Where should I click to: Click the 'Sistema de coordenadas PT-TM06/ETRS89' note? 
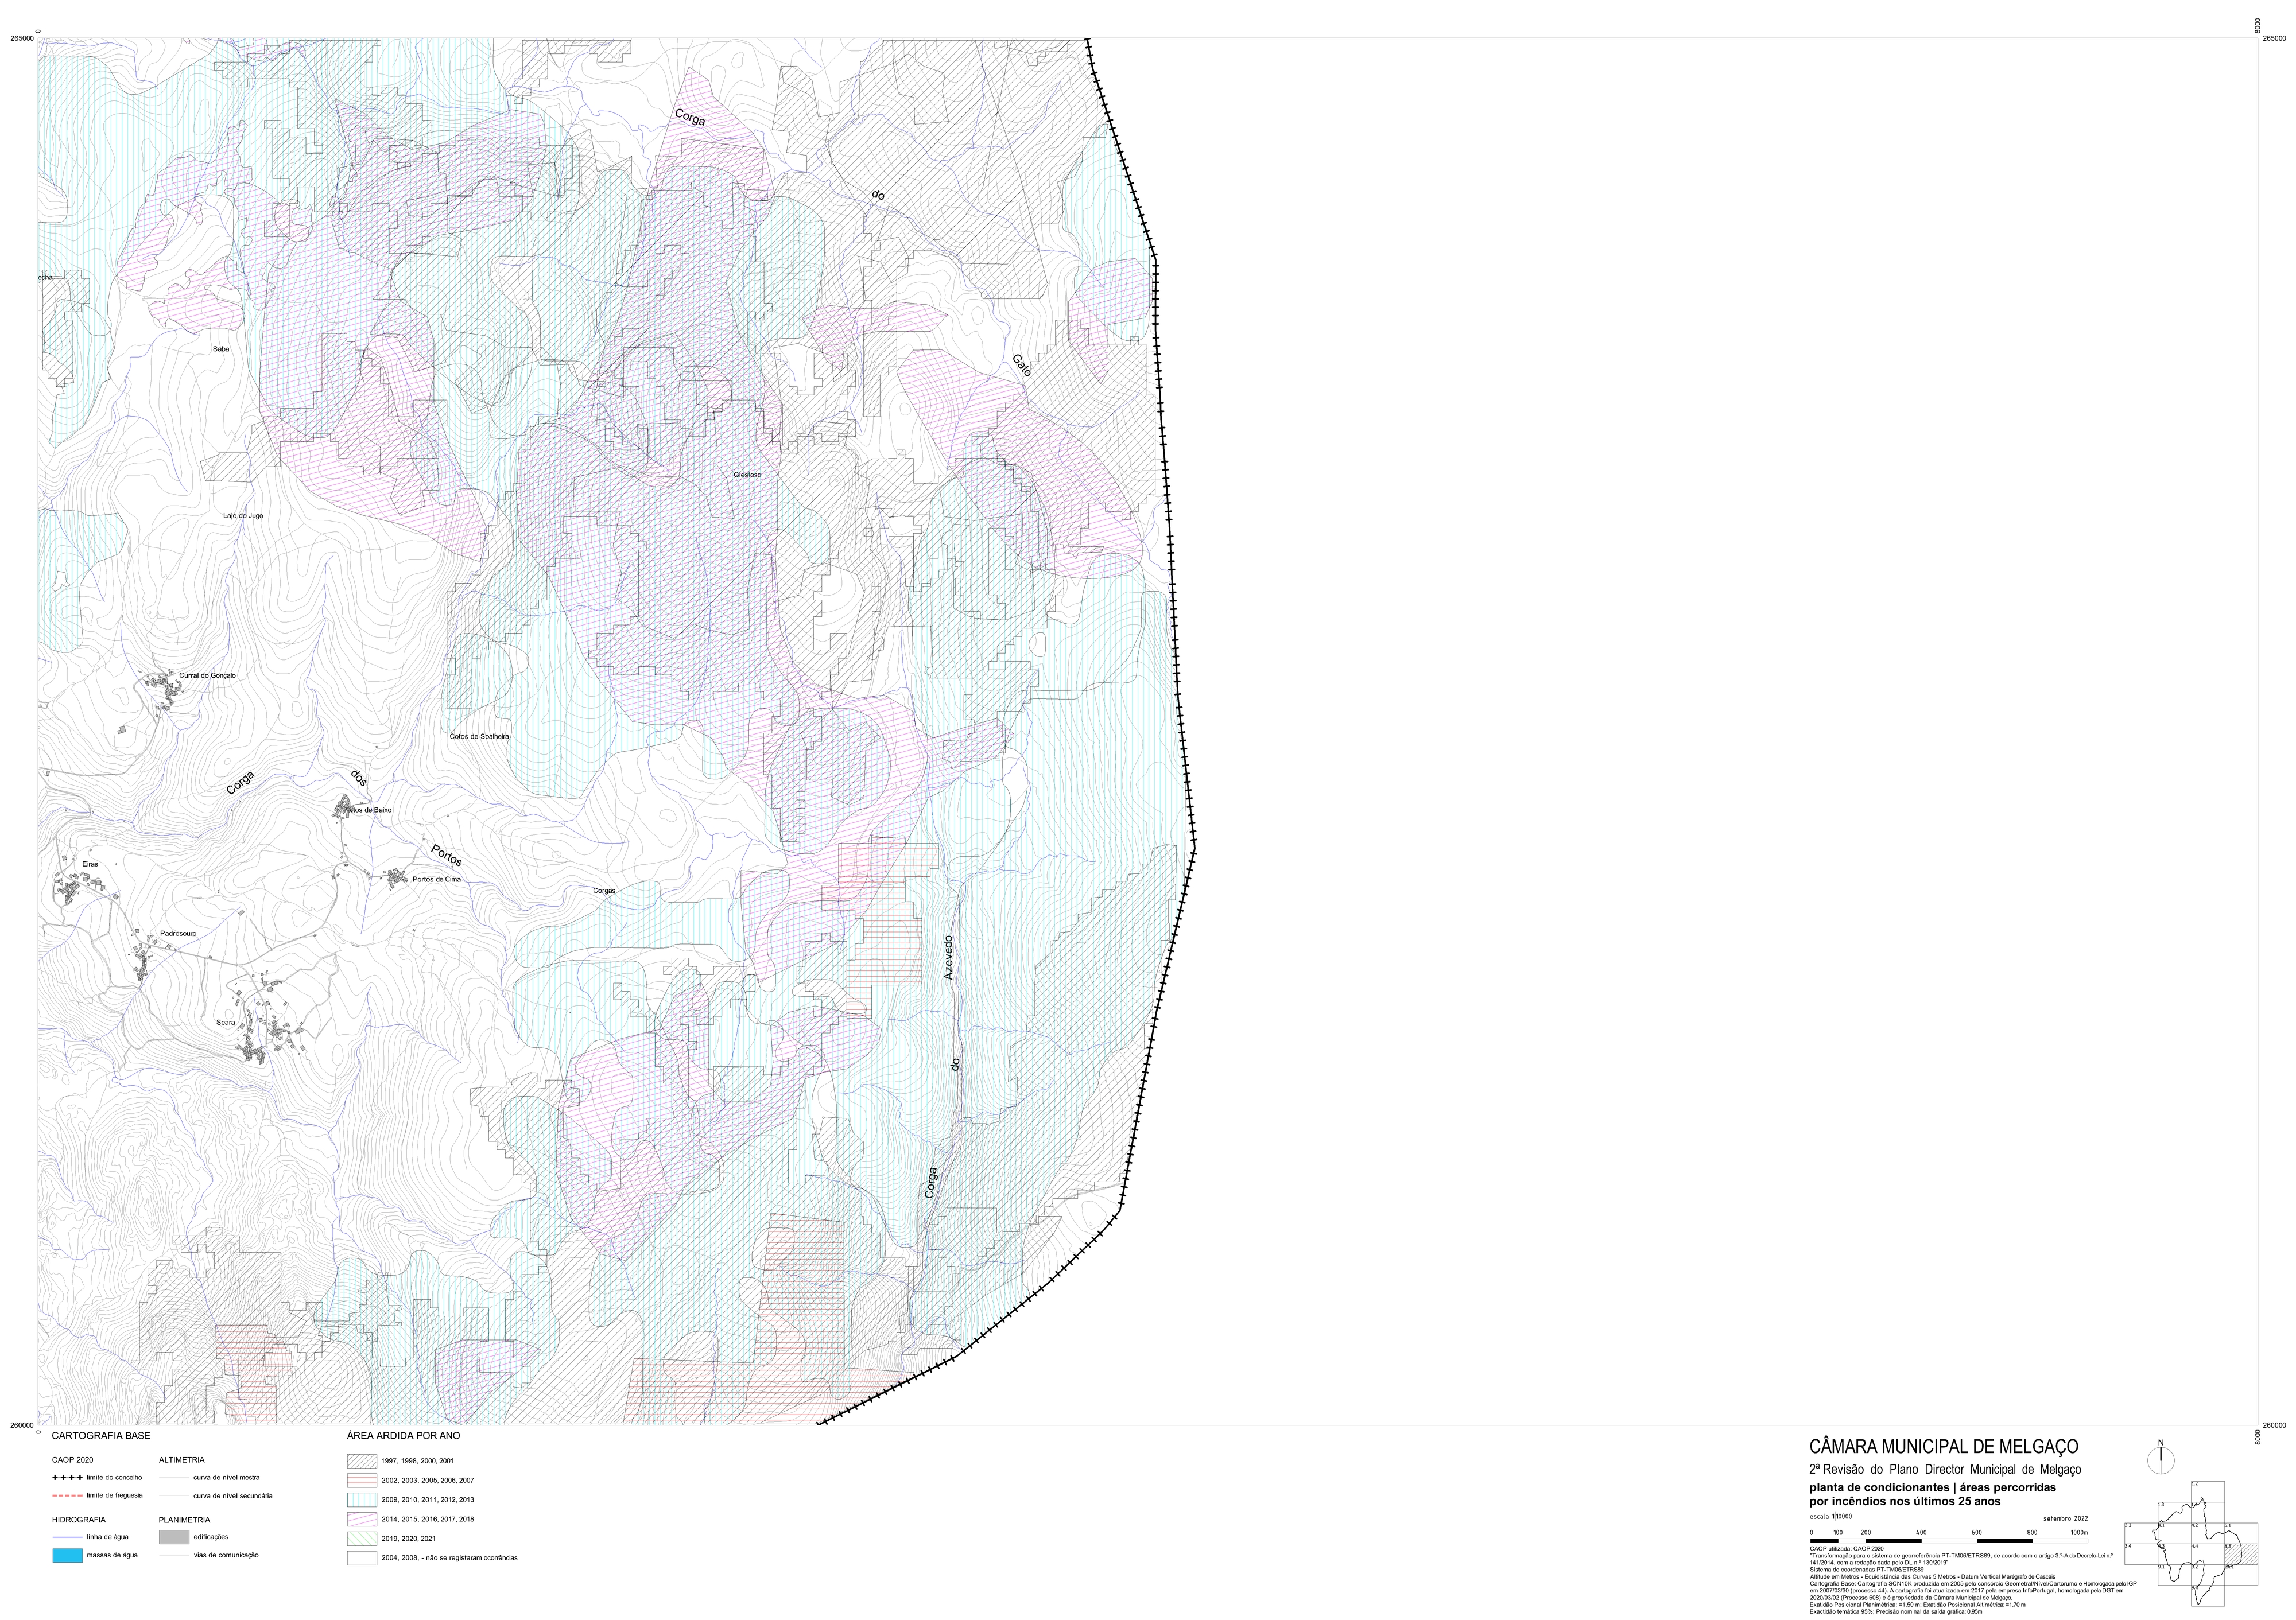click(1867, 1570)
